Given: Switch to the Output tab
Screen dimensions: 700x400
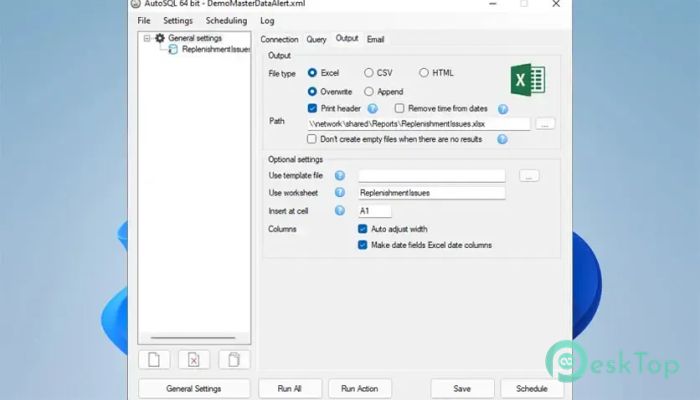Looking at the screenshot, I should click(347, 38).
